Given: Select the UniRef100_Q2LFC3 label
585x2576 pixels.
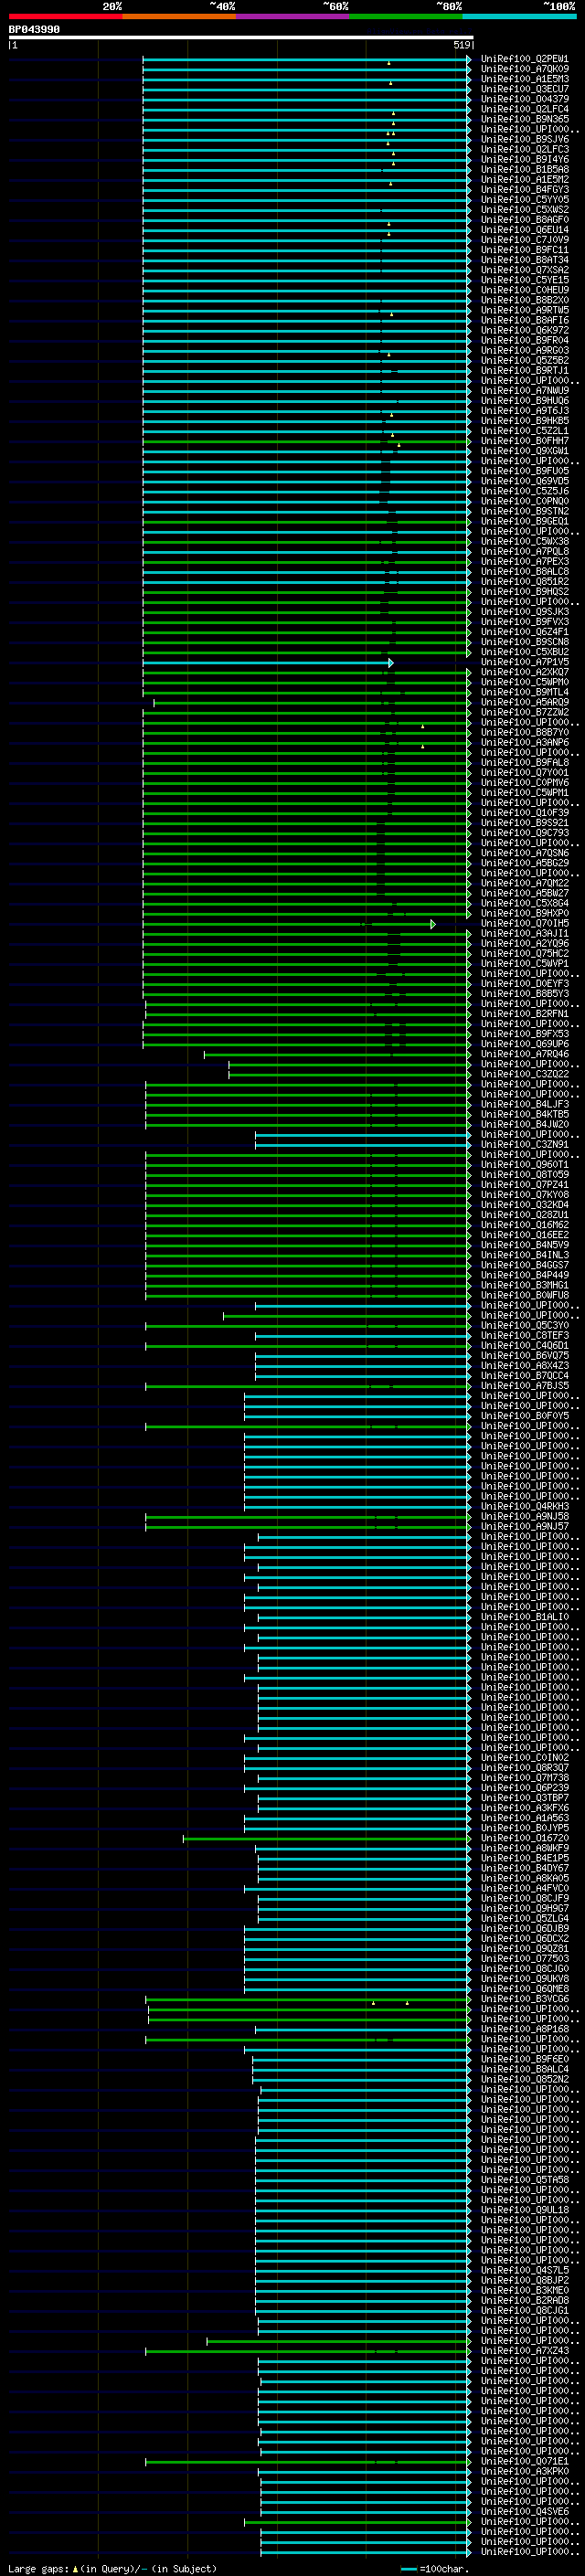Looking at the screenshot, I should [525, 149].
